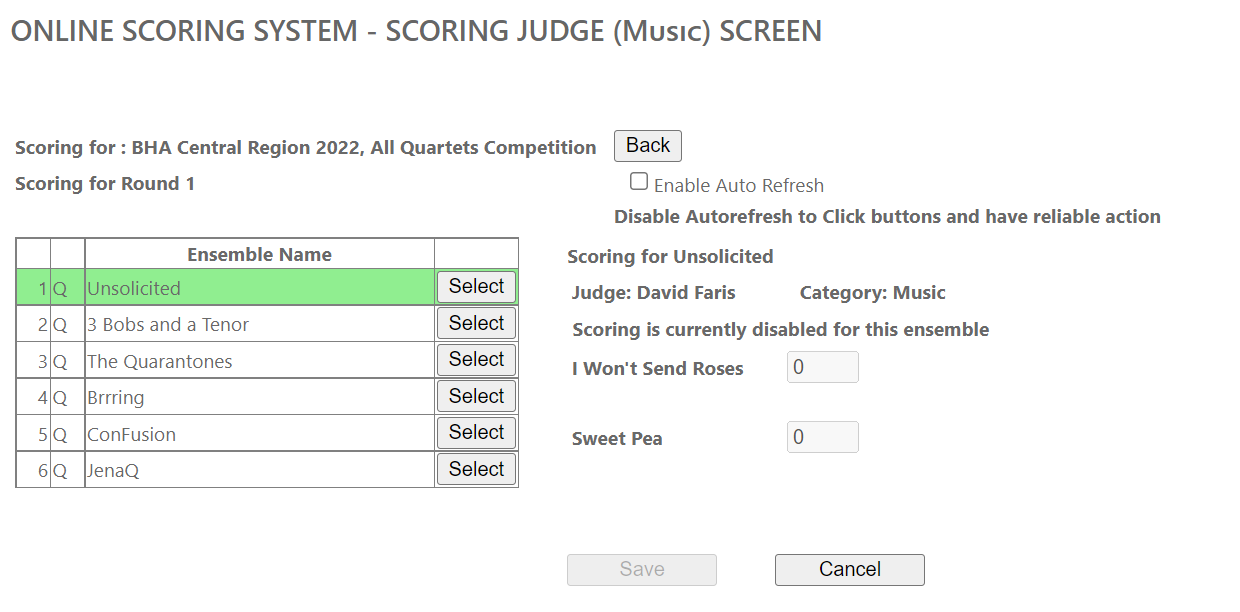Click the JenaQ name cell
This screenshot has height=612, width=1240.
tap(113, 471)
